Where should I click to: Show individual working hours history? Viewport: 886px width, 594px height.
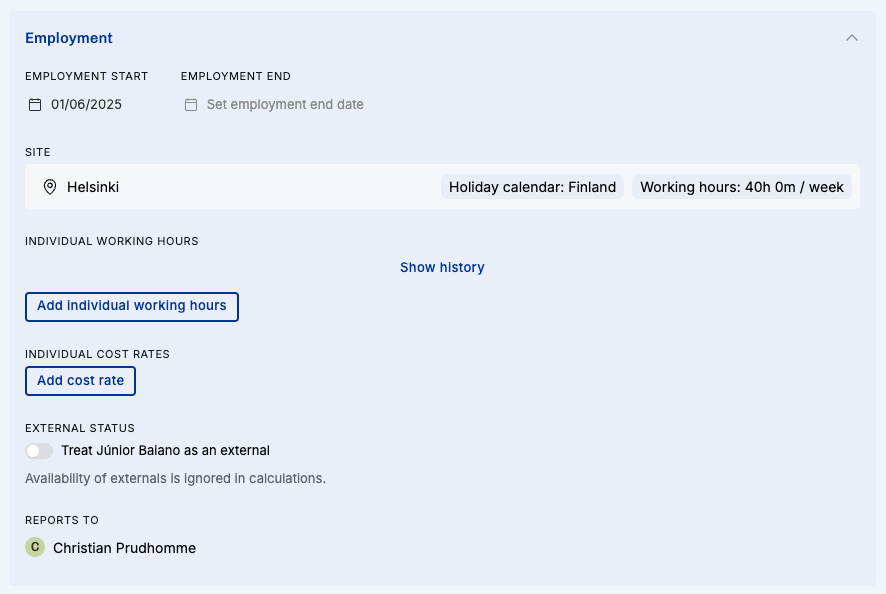tap(442, 267)
